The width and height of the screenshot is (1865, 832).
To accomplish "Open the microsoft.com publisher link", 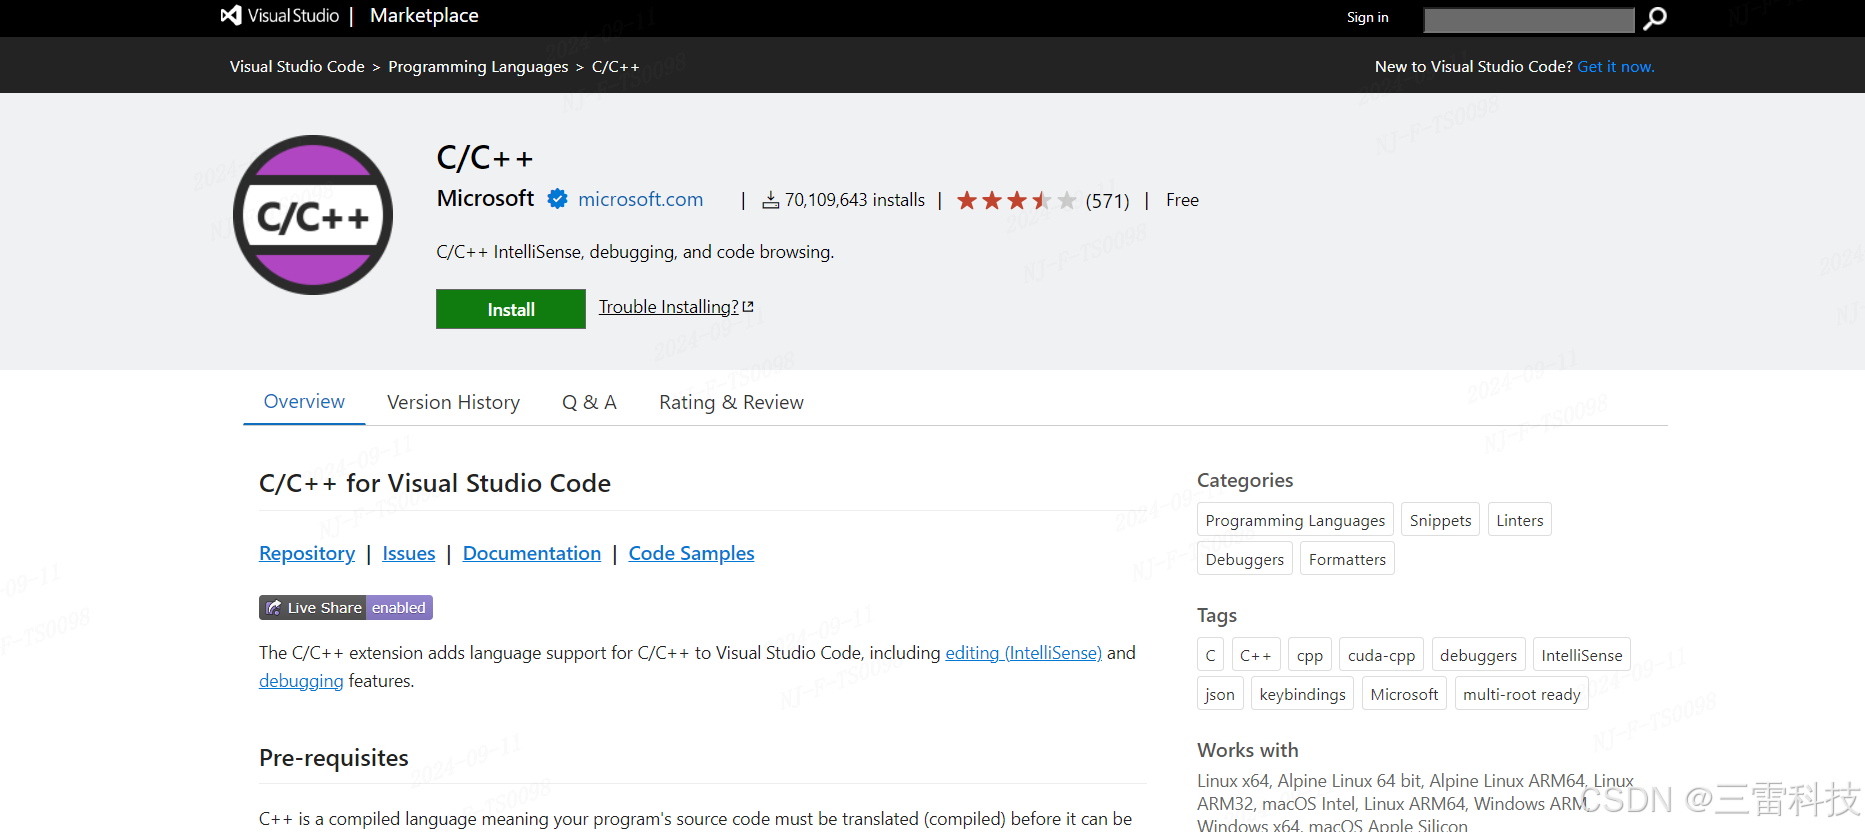I will tap(640, 199).
